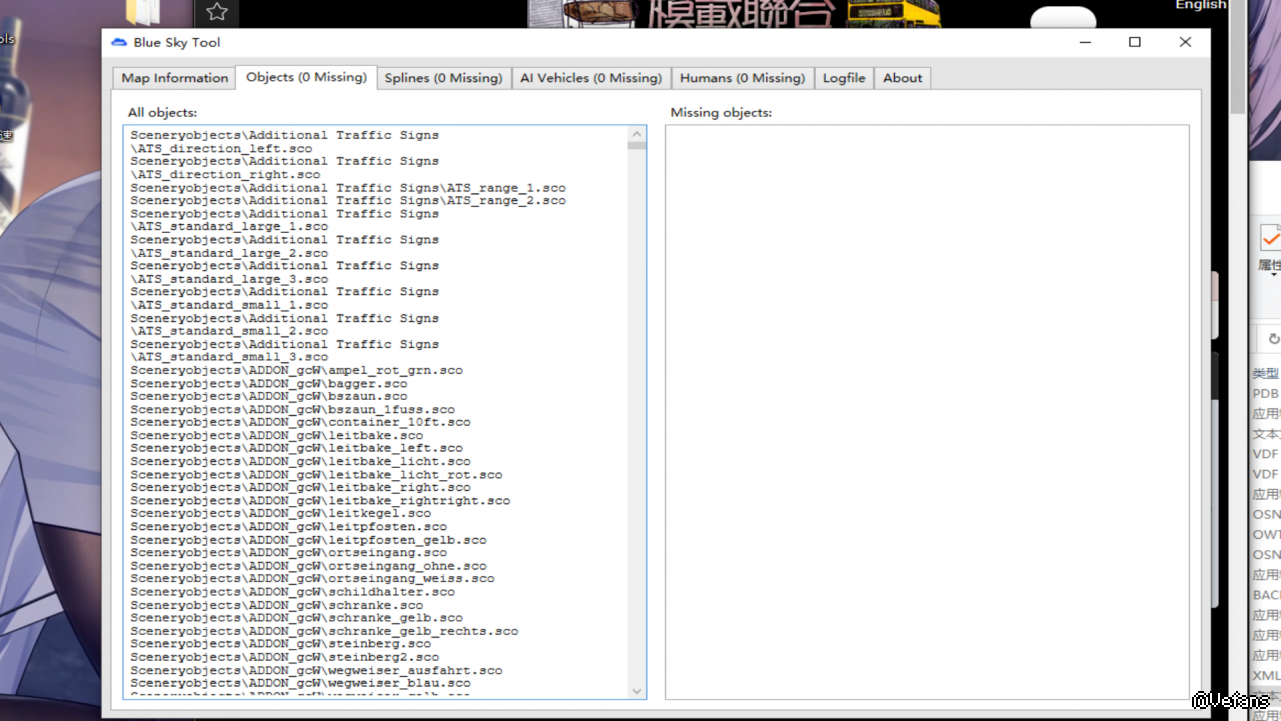This screenshot has width=1281, height=721.
Task: Click the orange checkmark properties icon
Action: 1271,239
